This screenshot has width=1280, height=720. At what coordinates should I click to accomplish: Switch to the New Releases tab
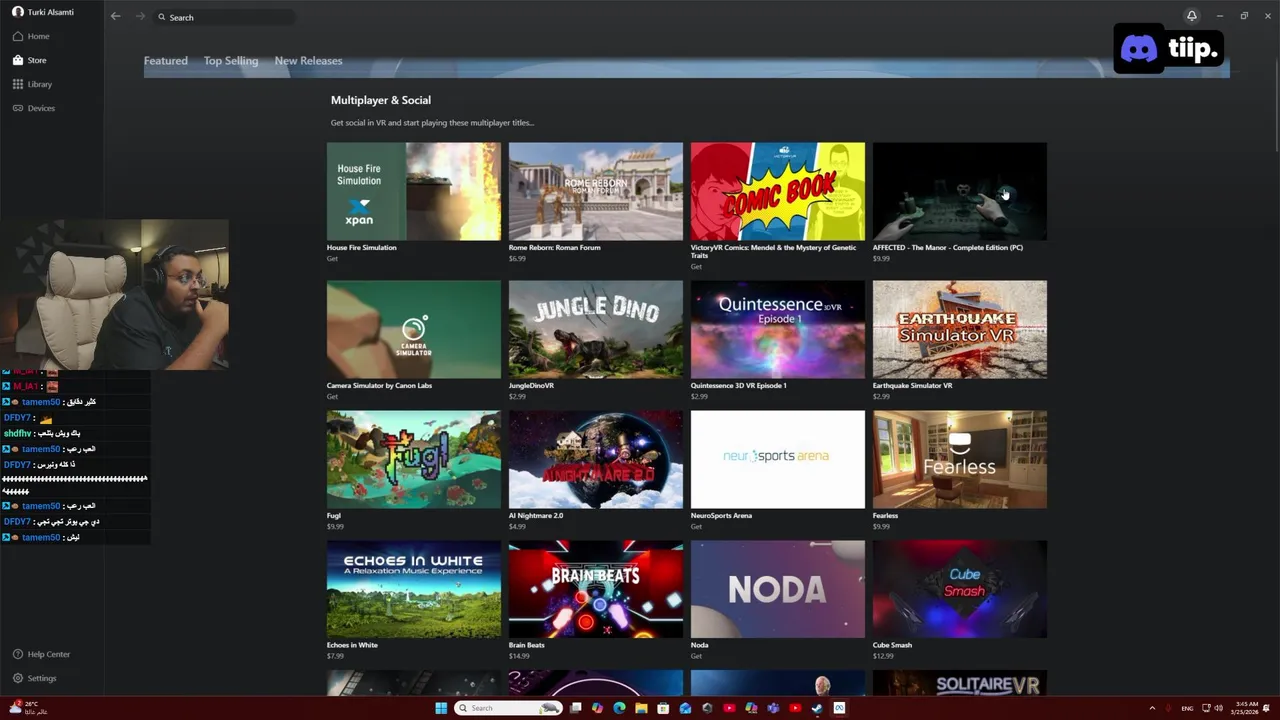tap(308, 61)
